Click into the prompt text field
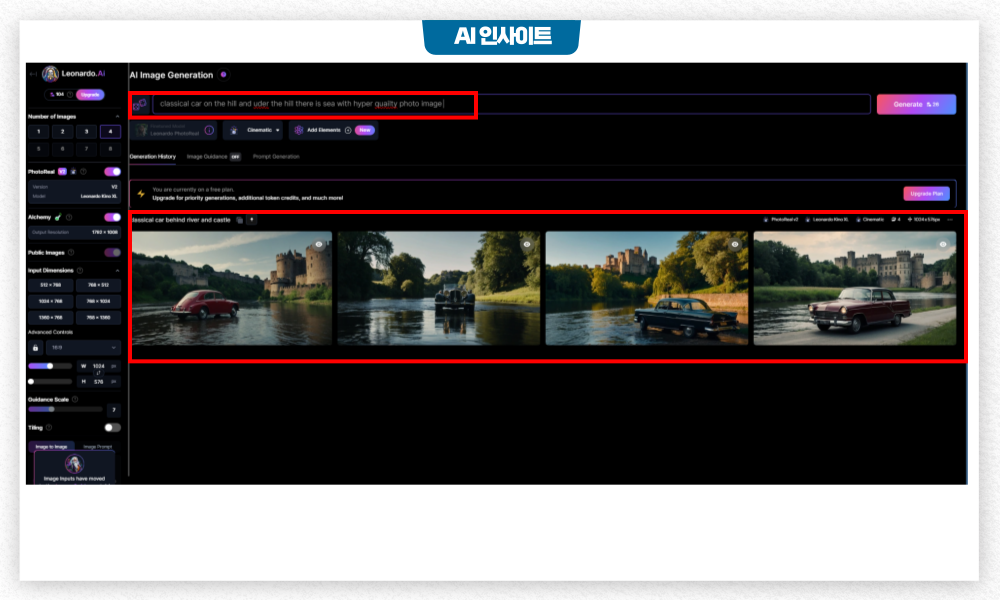The width and height of the screenshot is (1000, 600). click(x=511, y=104)
